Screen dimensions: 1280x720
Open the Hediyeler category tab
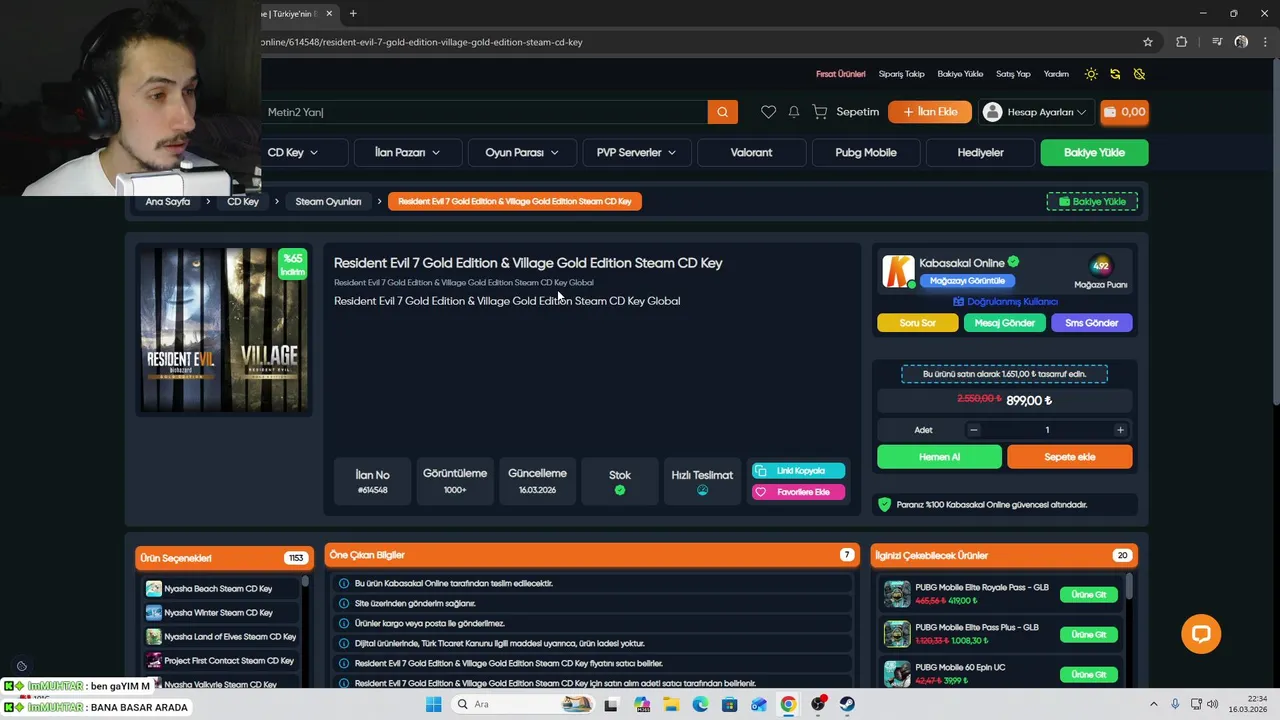[980, 153]
